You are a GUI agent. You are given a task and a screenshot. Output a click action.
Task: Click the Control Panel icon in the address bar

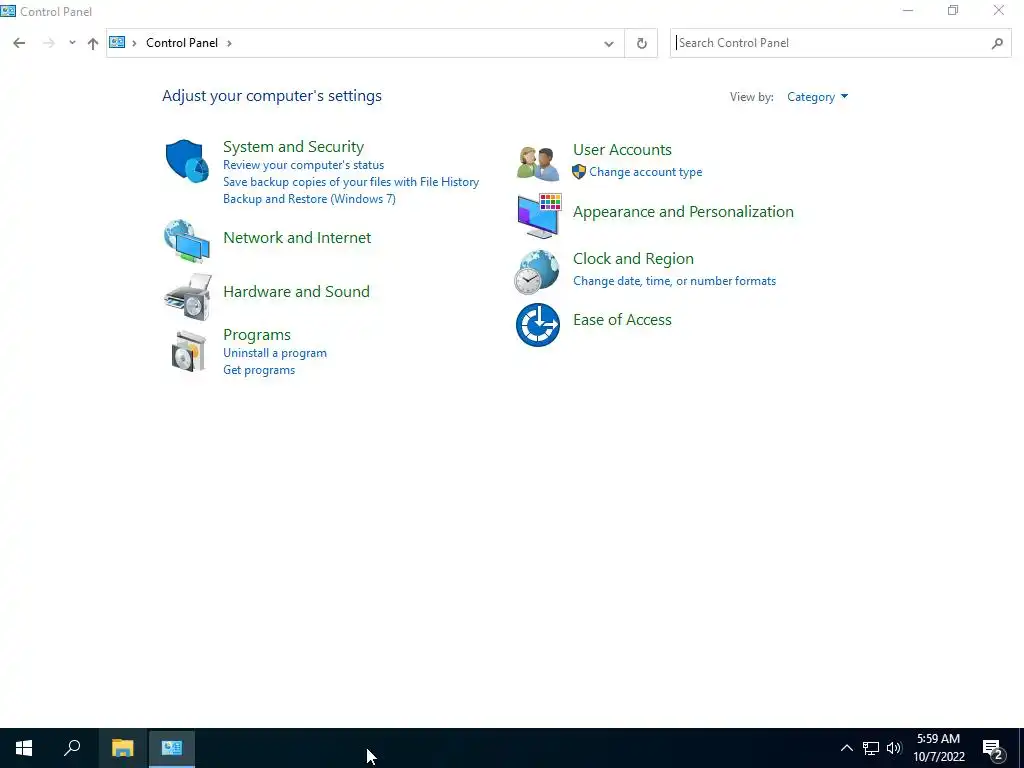(x=117, y=42)
